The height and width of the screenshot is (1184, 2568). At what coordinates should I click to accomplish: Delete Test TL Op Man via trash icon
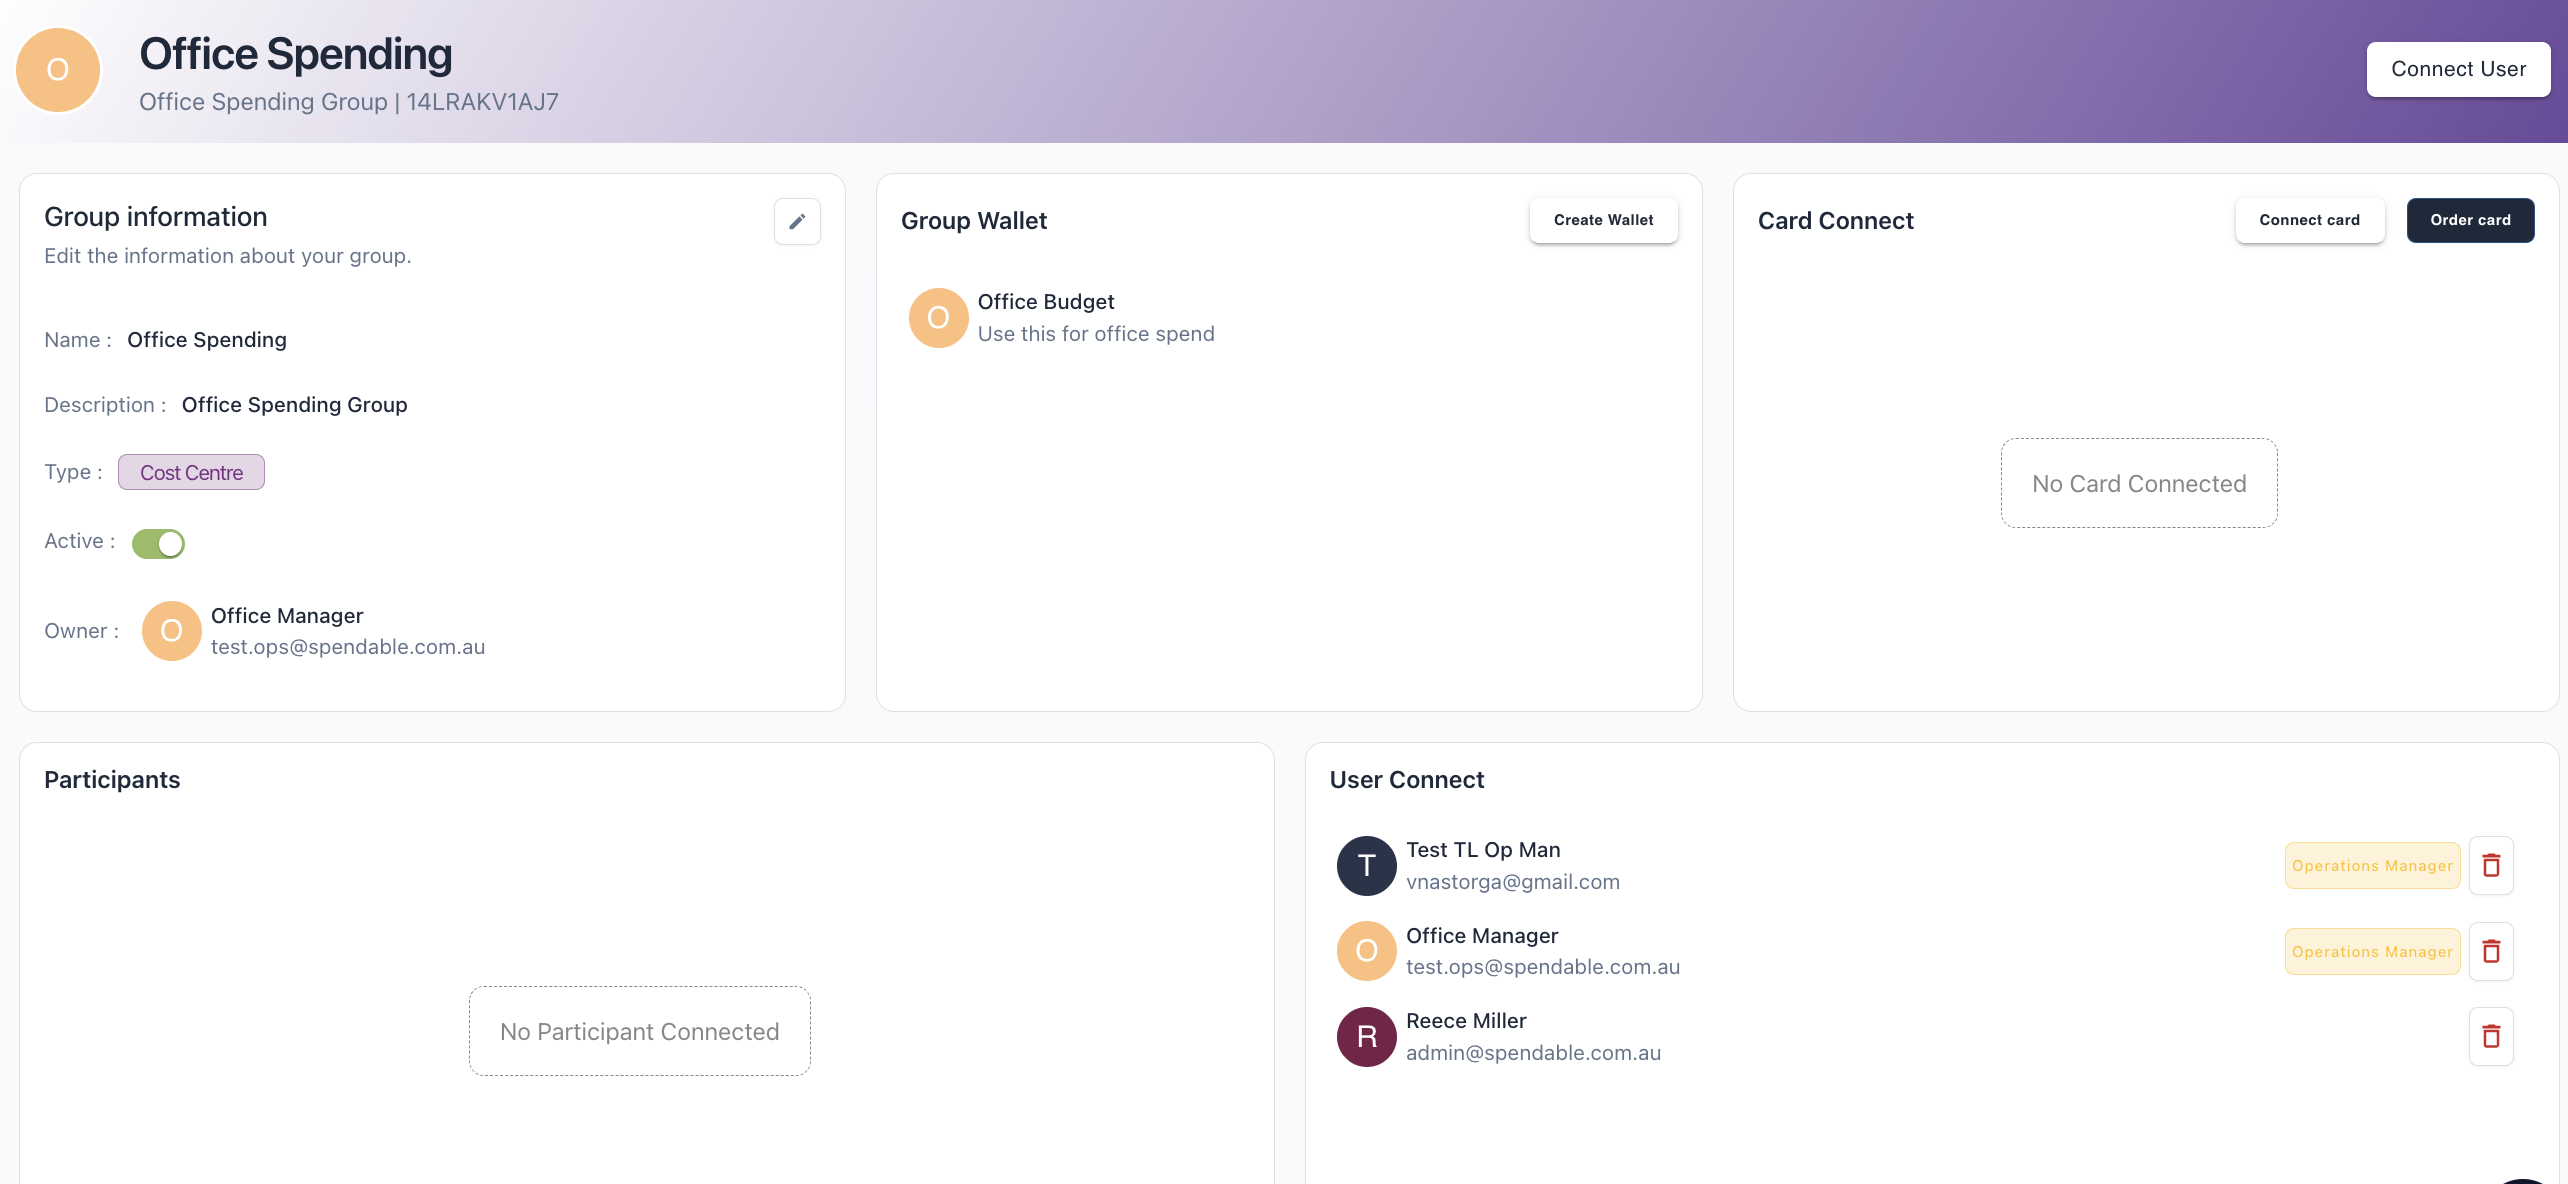(2491, 865)
